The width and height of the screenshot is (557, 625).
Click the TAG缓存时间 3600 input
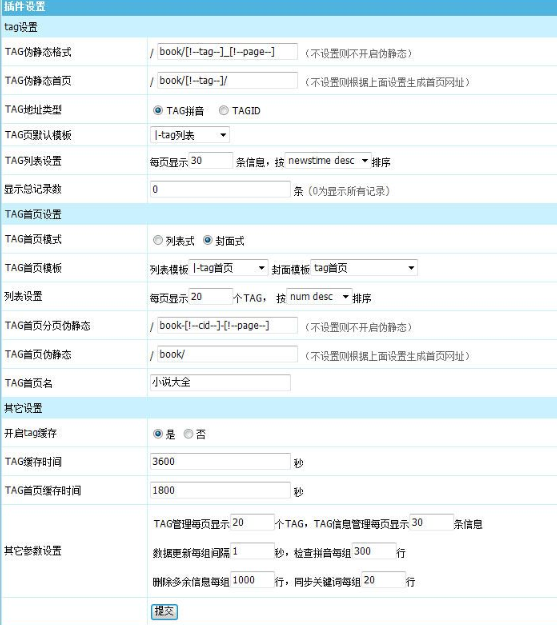point(220,462)
